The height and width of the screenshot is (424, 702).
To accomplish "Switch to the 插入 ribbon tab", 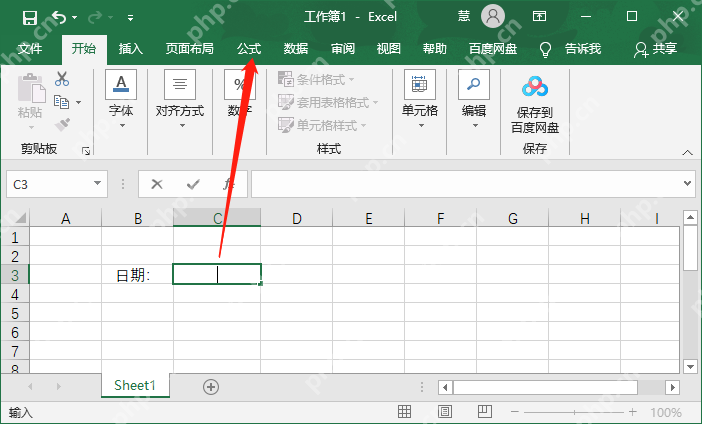I will 130,48.
